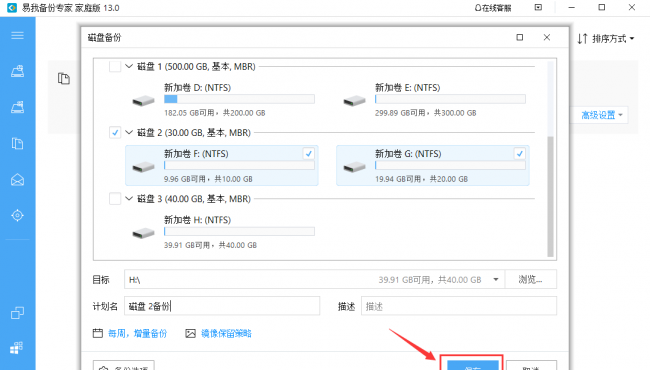Click the text 299.89 GB available of 300.00 GB
The height and width of the screenshot is (370, 650).
(x=426, y=113)
